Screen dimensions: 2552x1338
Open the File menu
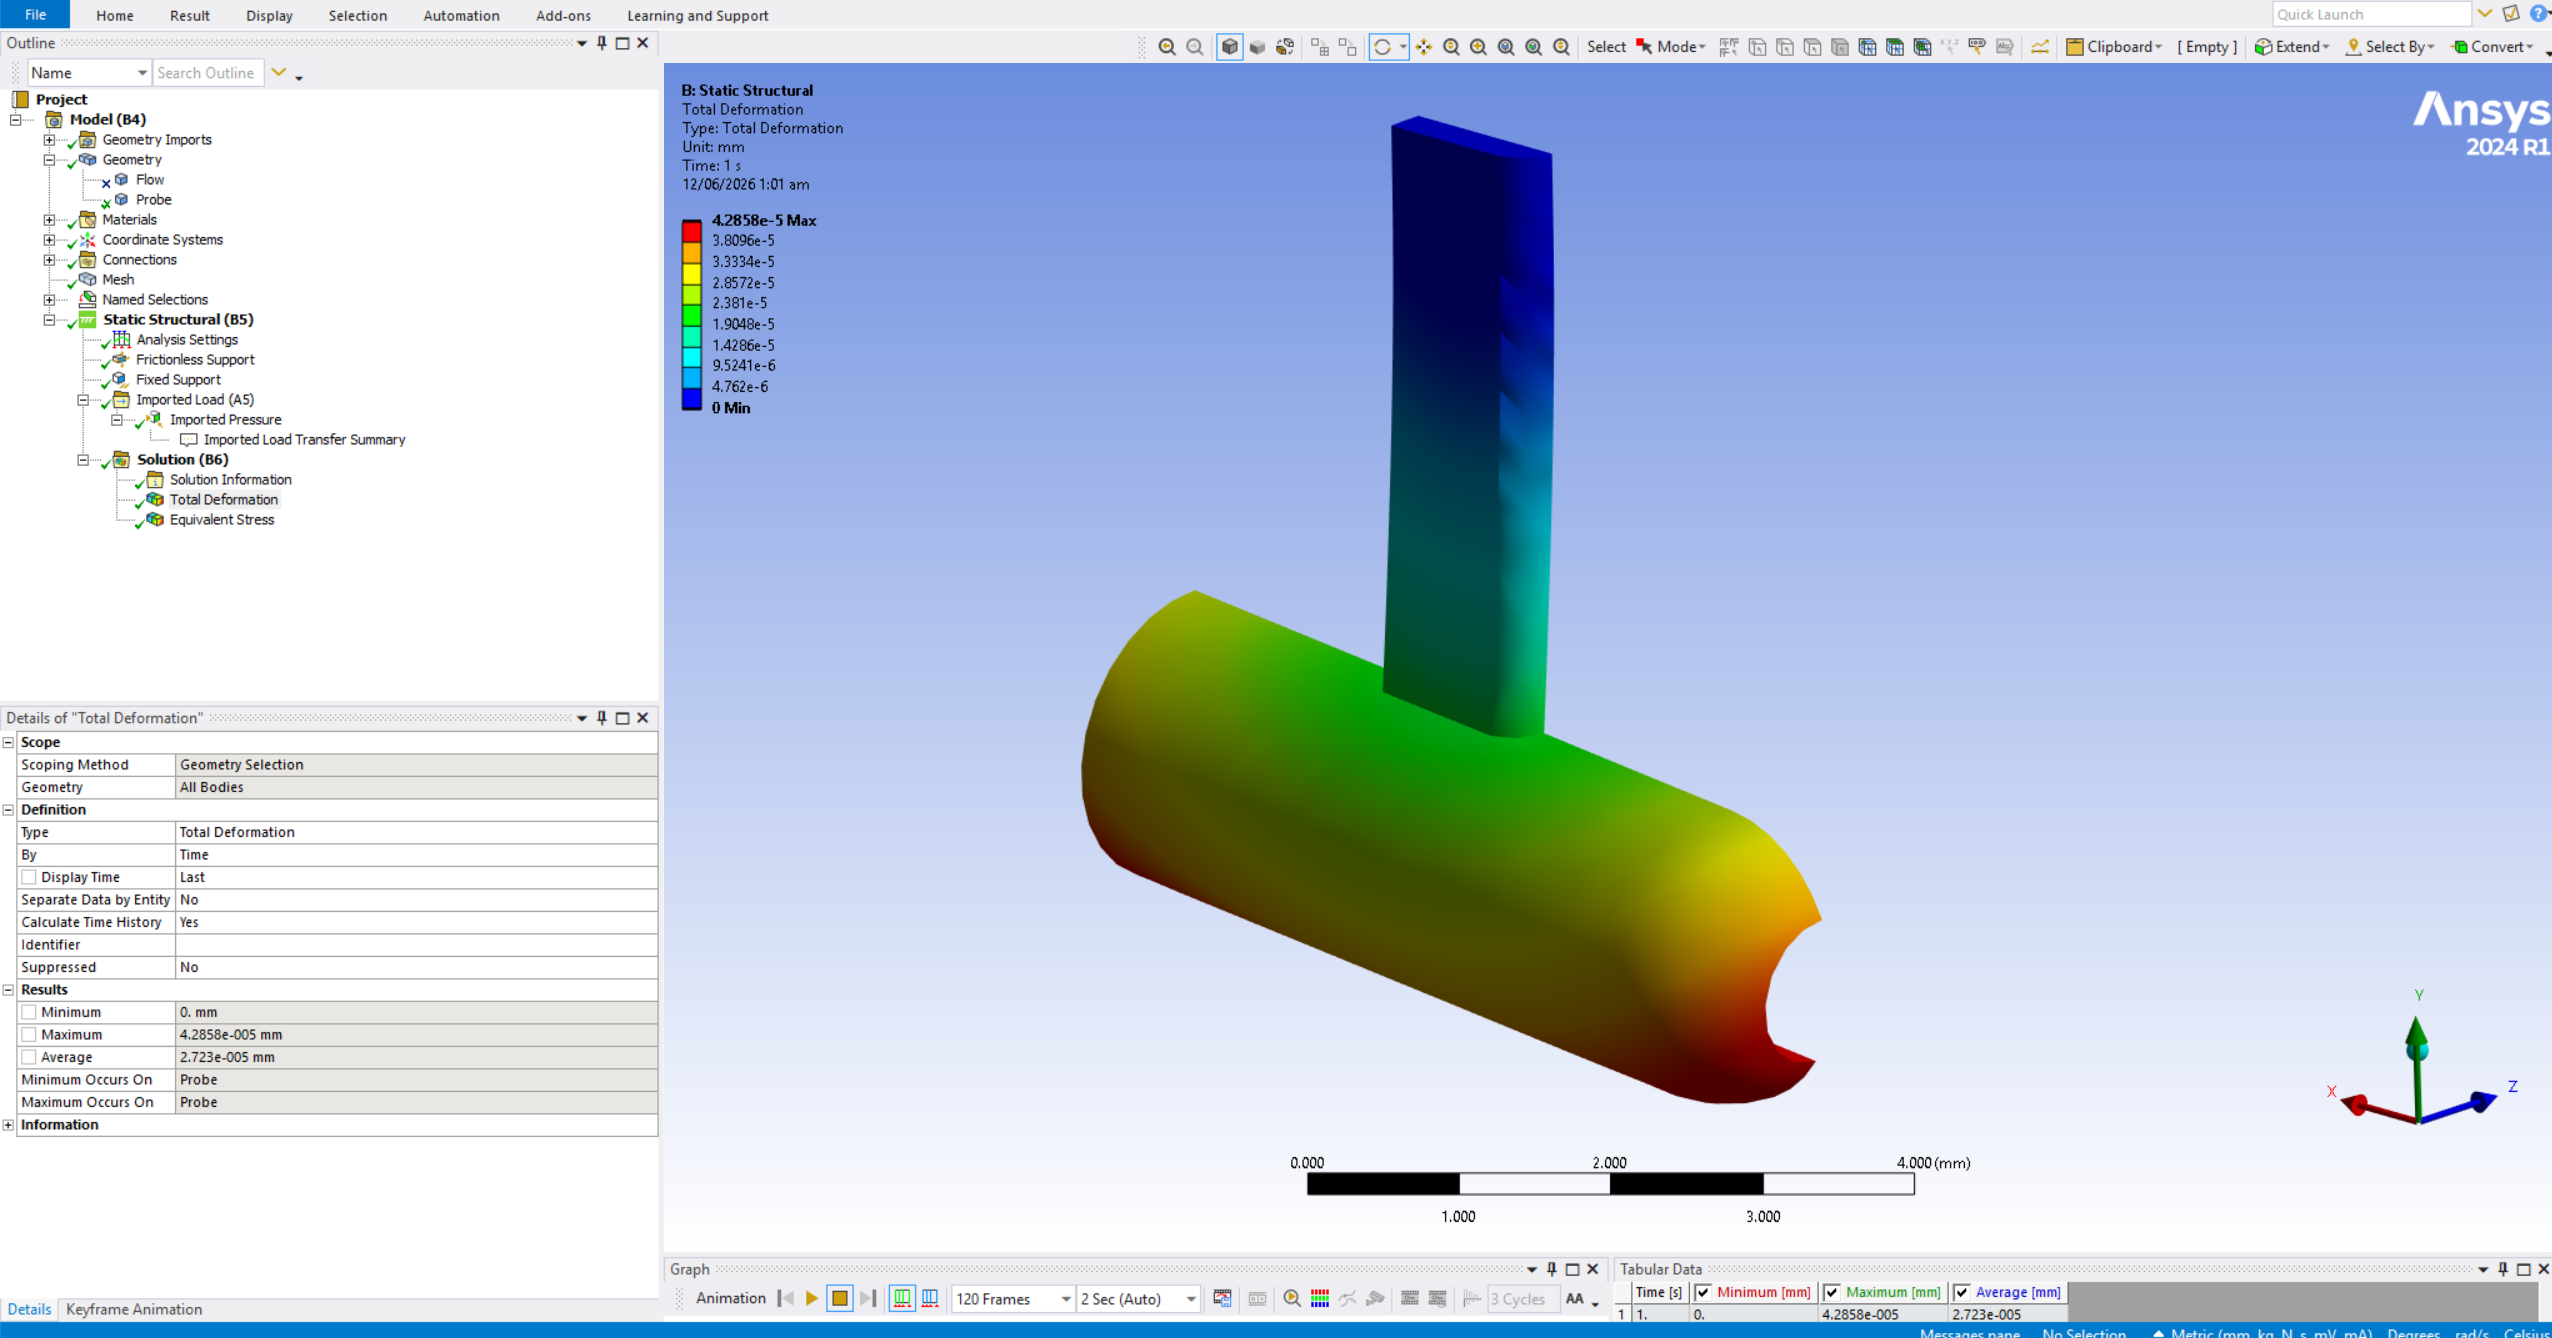(35, 15)
